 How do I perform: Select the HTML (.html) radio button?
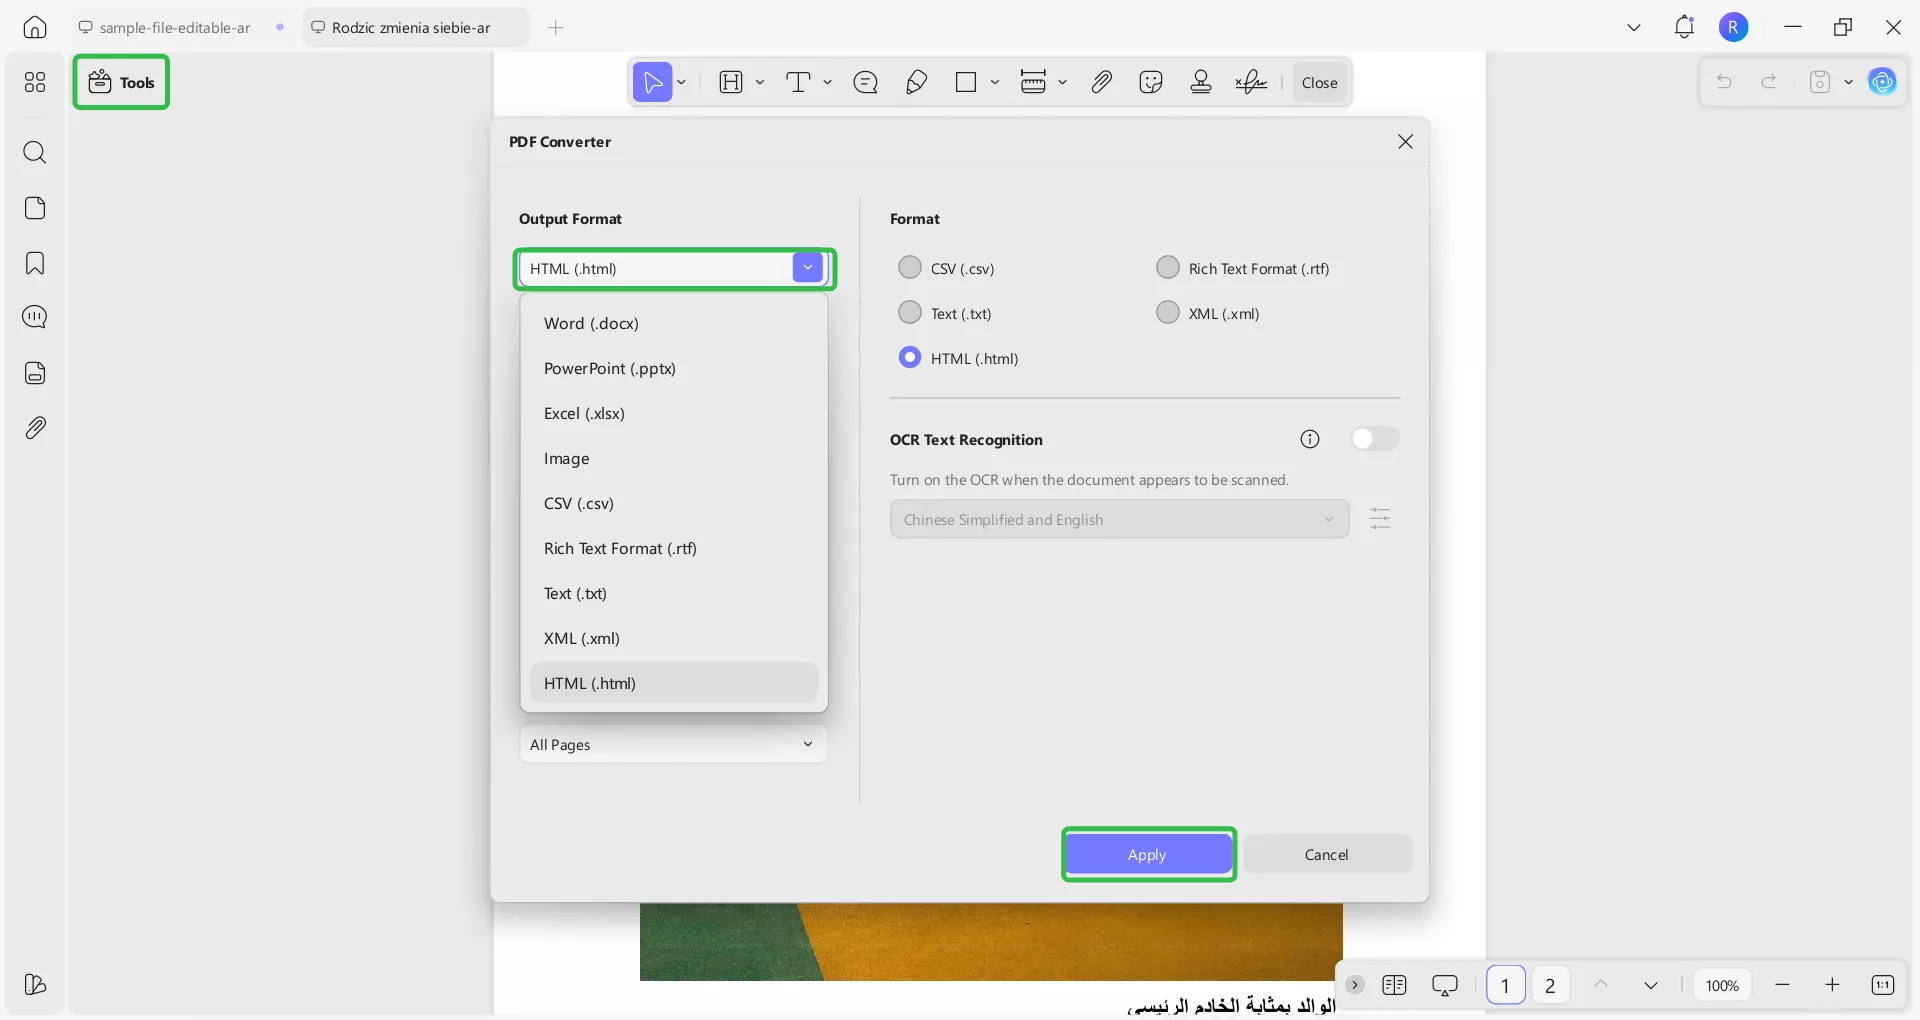click(x=910, y=357)
